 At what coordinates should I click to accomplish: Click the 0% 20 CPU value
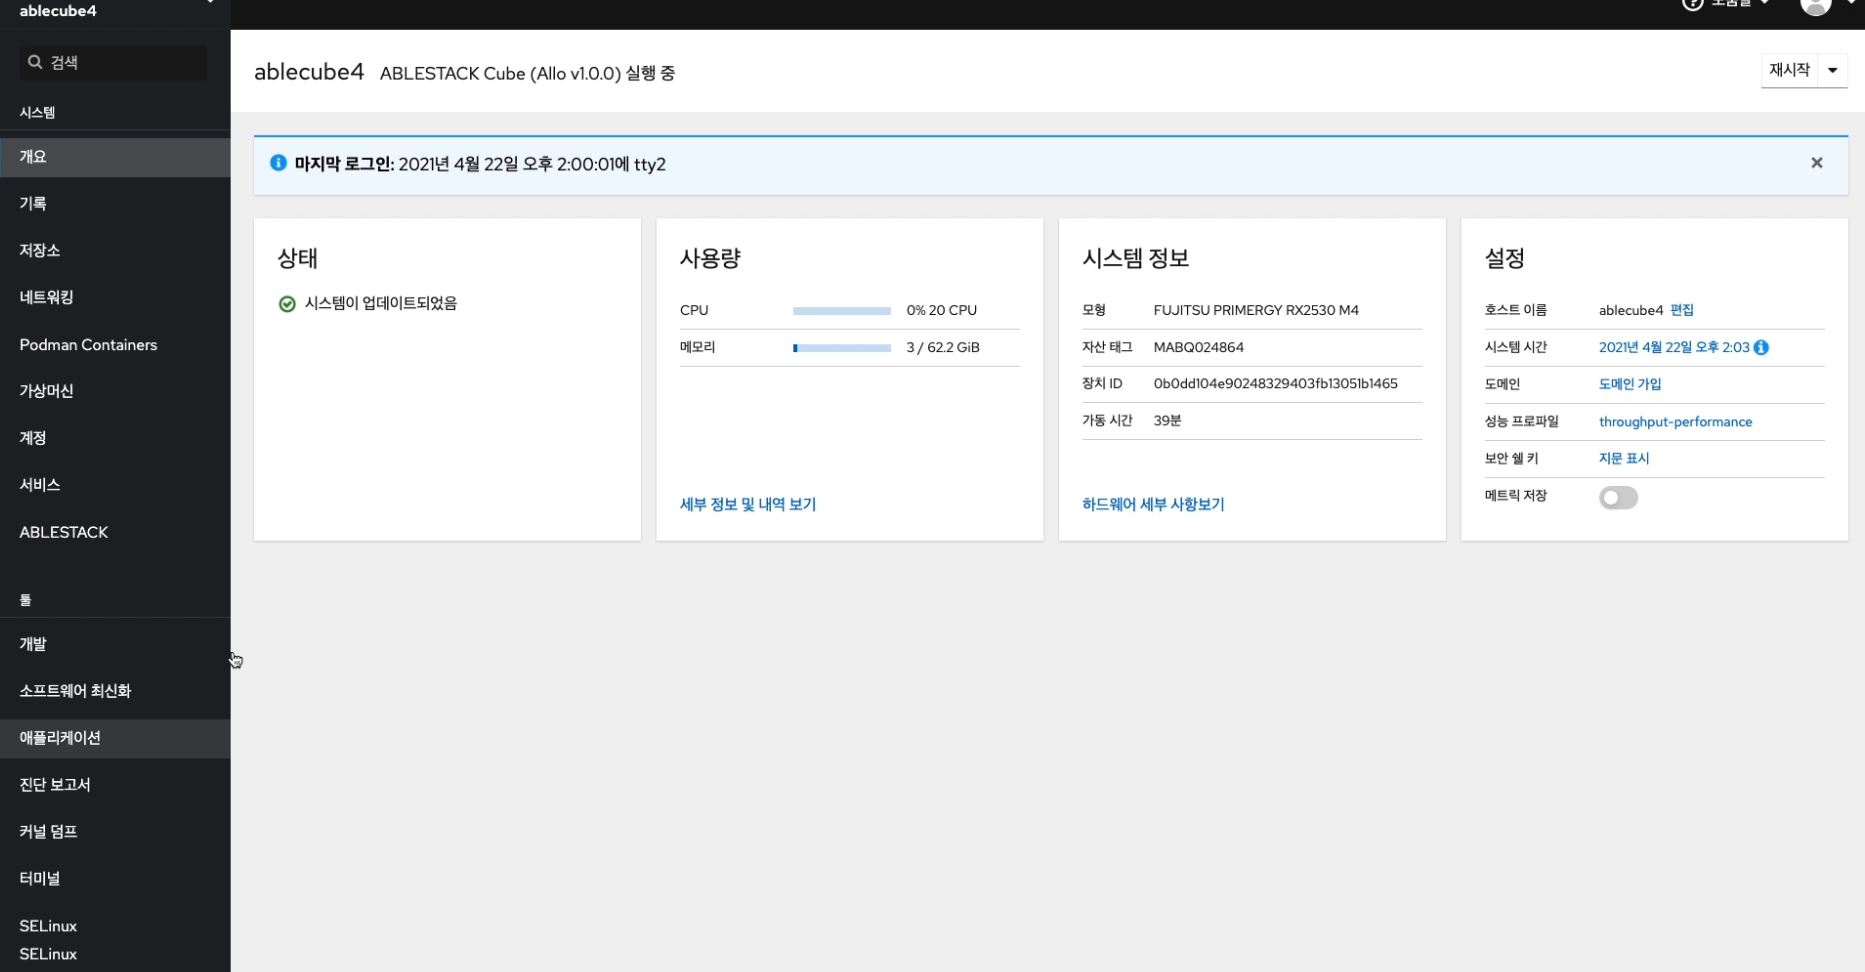pos(942,310)
